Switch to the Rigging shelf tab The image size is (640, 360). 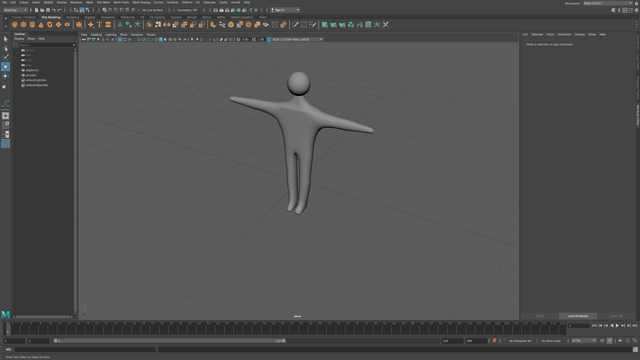tap(90, 18)
